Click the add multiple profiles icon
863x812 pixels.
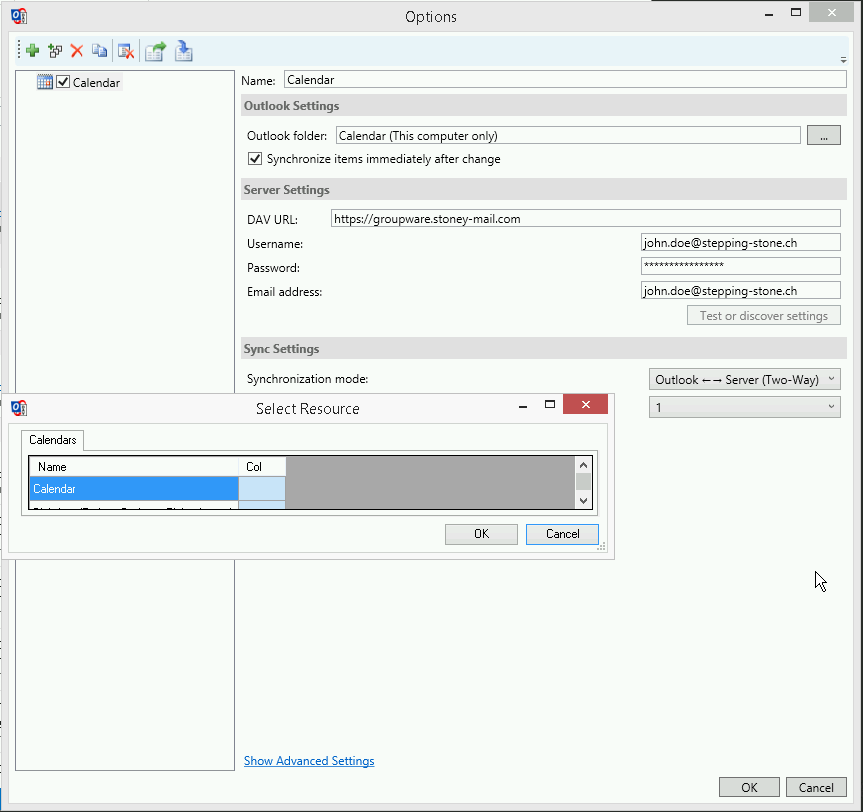tap(54, 50)
